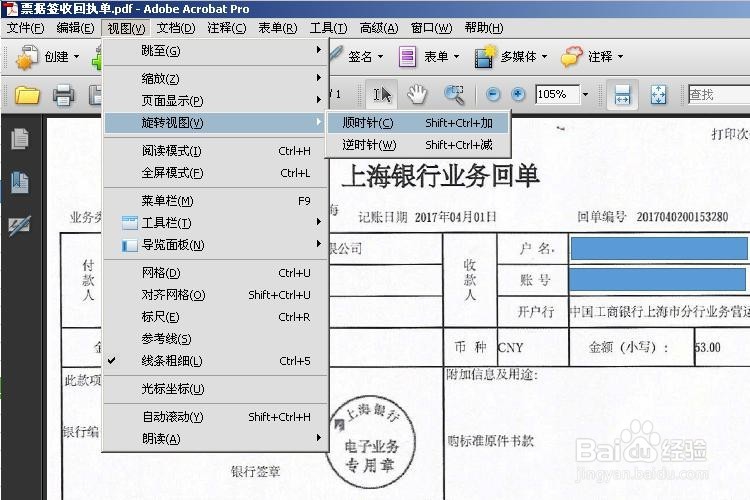The height and width of the screenshot is (500, 750).
Task: Select Counterclockwise (逆时针) rotation
Action: pyautogui.click(x=418, y=144)
